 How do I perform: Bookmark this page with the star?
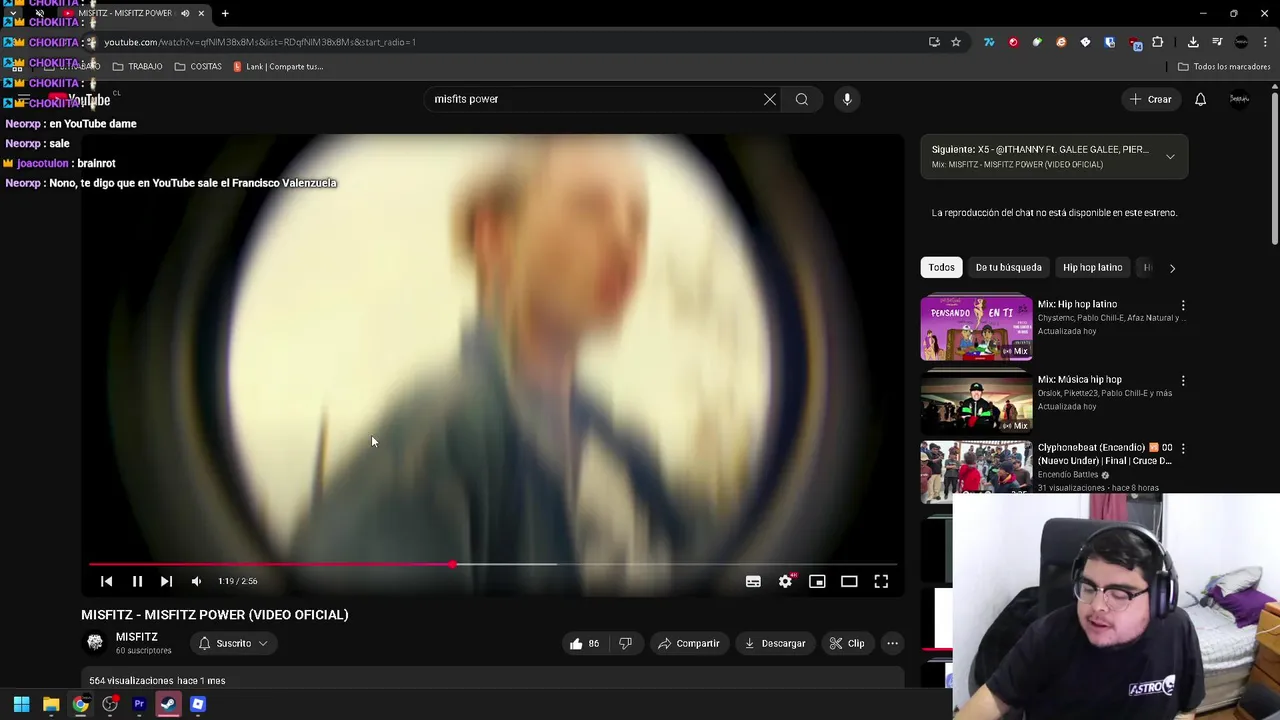click(x=956, y=42)
